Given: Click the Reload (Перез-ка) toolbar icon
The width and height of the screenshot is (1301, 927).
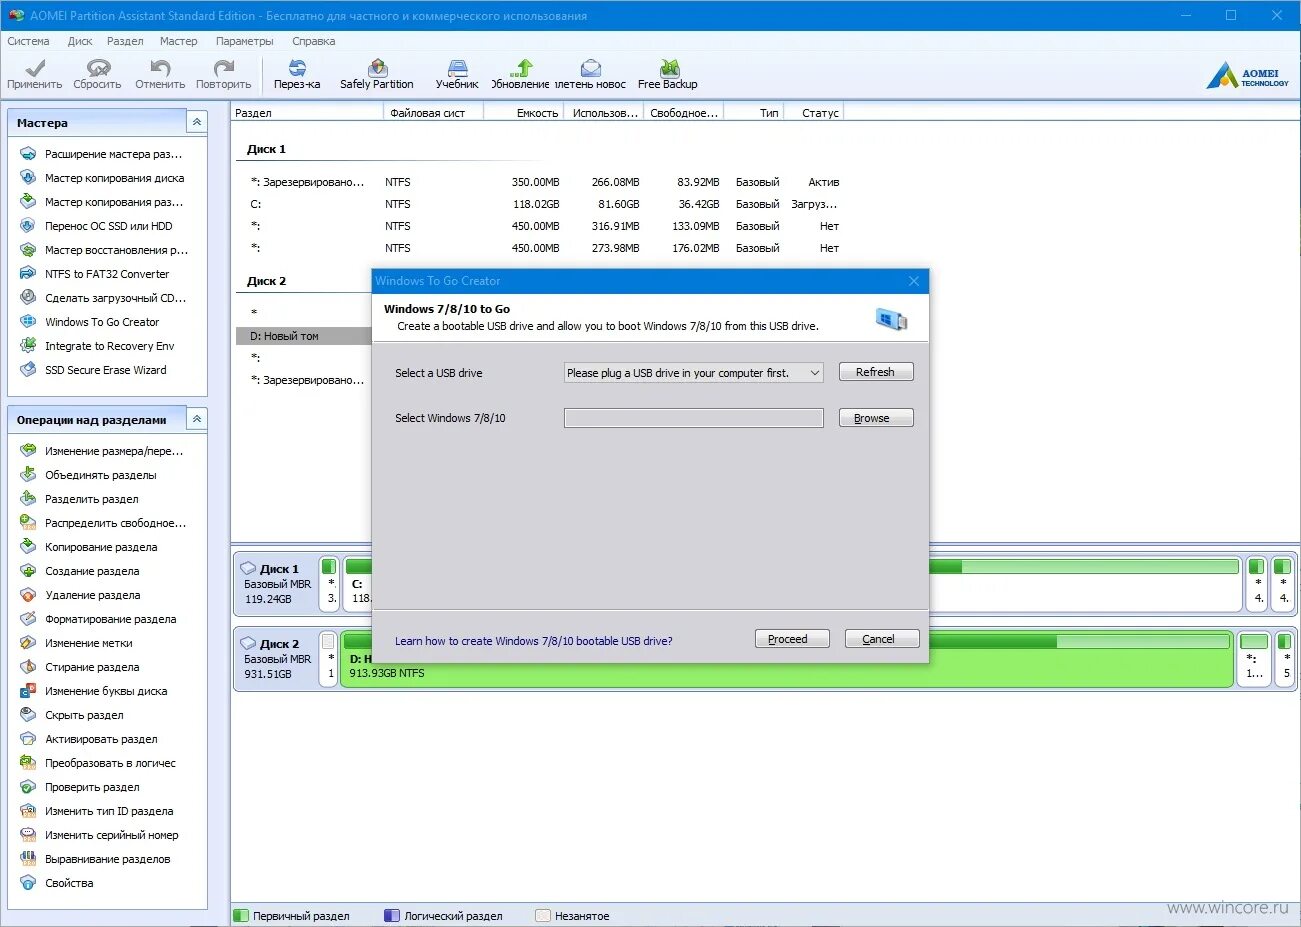Looking at the screenshot, I should (297, 74).
